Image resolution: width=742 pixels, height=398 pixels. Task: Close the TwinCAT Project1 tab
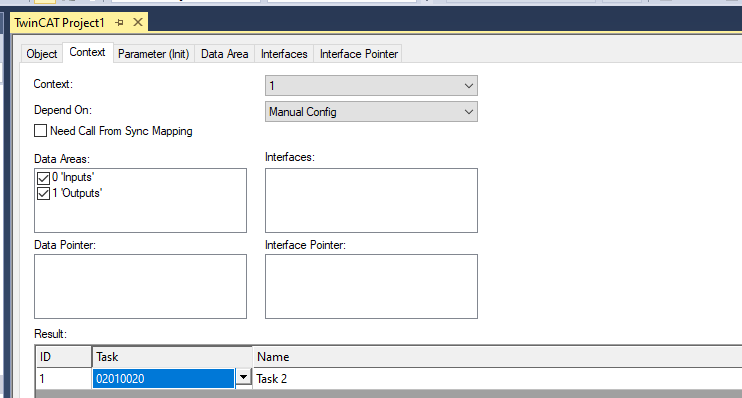pos(138,22)
